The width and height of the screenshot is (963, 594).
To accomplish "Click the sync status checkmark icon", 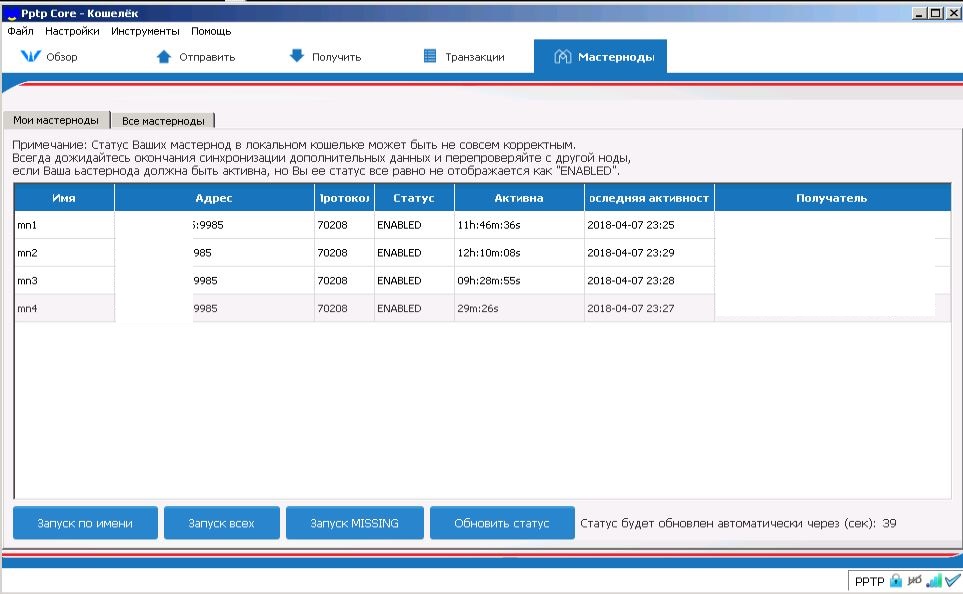I will coord(953,580).
